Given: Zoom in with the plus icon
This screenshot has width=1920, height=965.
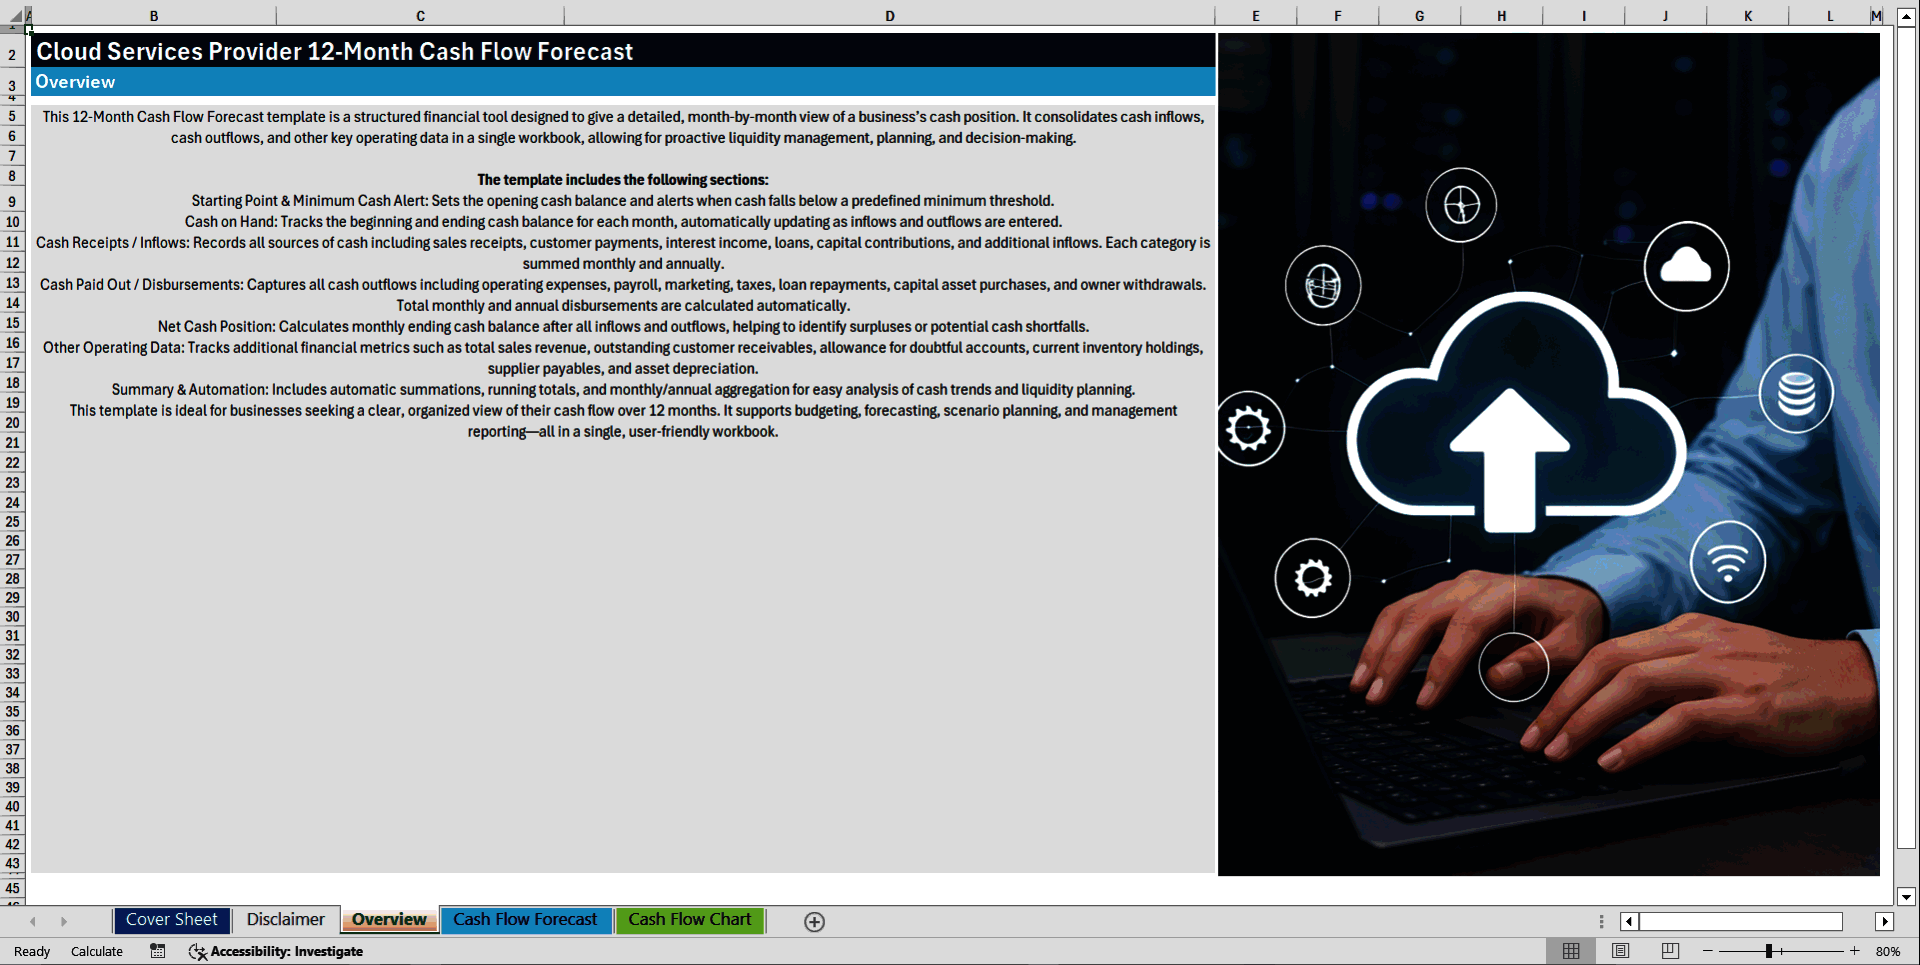Looking at the screenshot, I should (1855, 951).
